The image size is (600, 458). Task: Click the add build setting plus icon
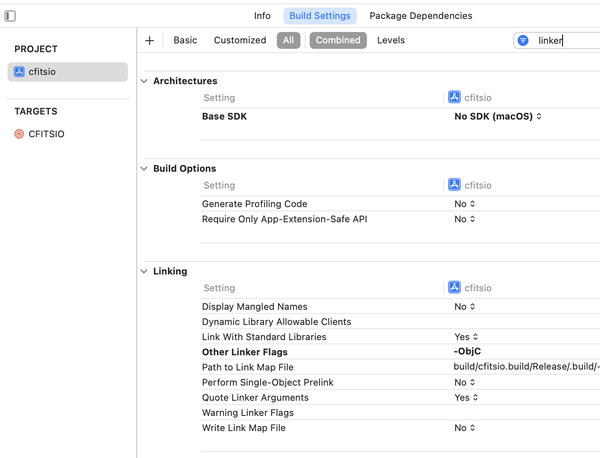click(150, 41)
